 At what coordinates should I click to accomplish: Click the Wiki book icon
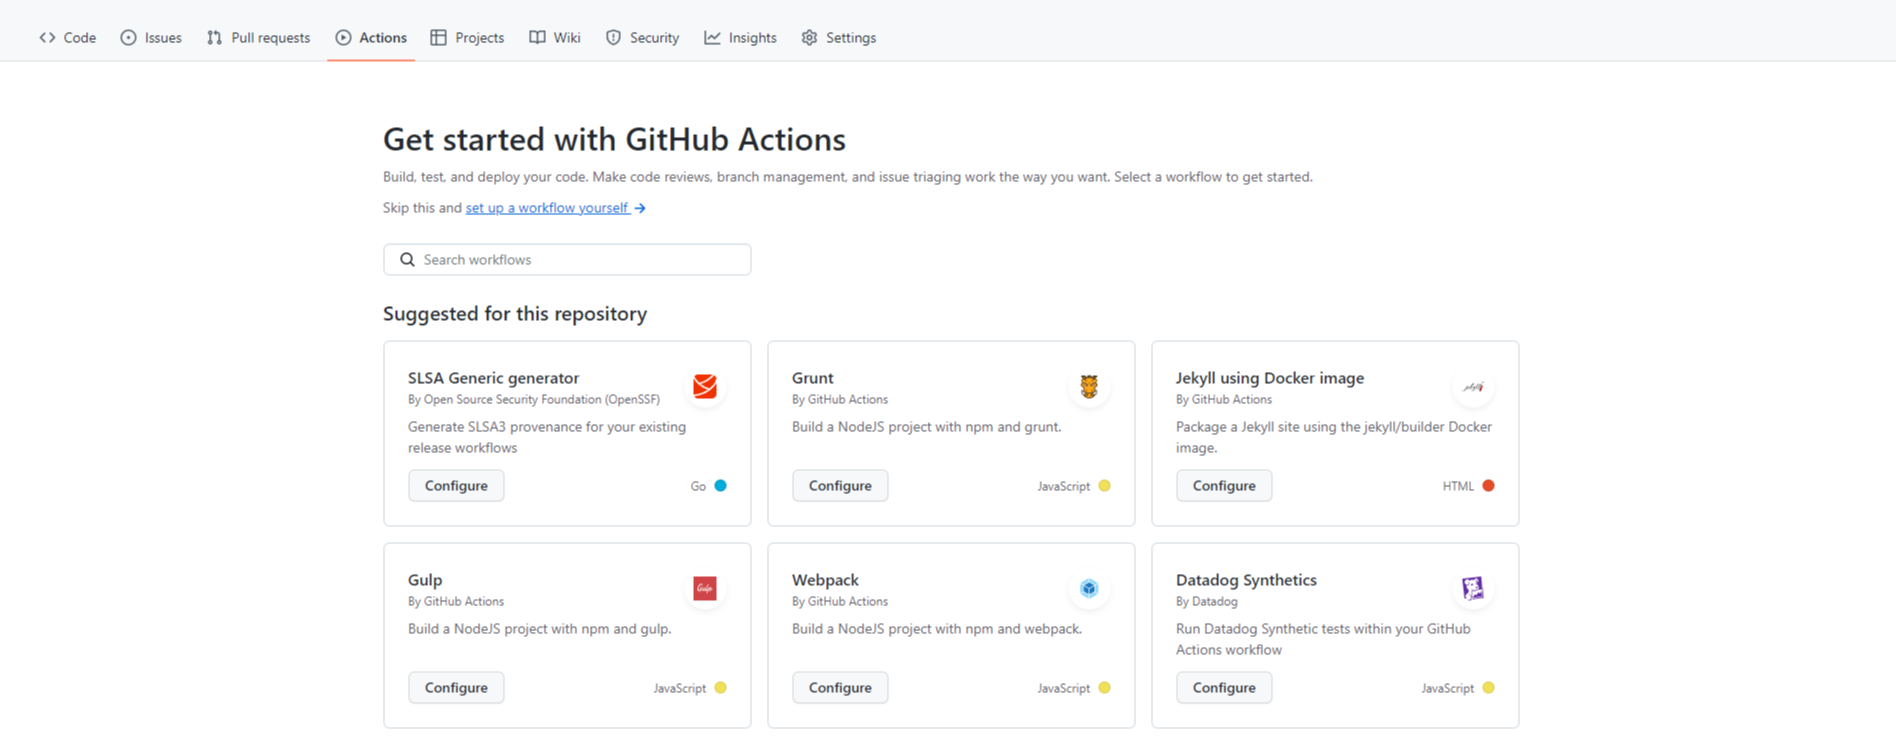[537, 37]
